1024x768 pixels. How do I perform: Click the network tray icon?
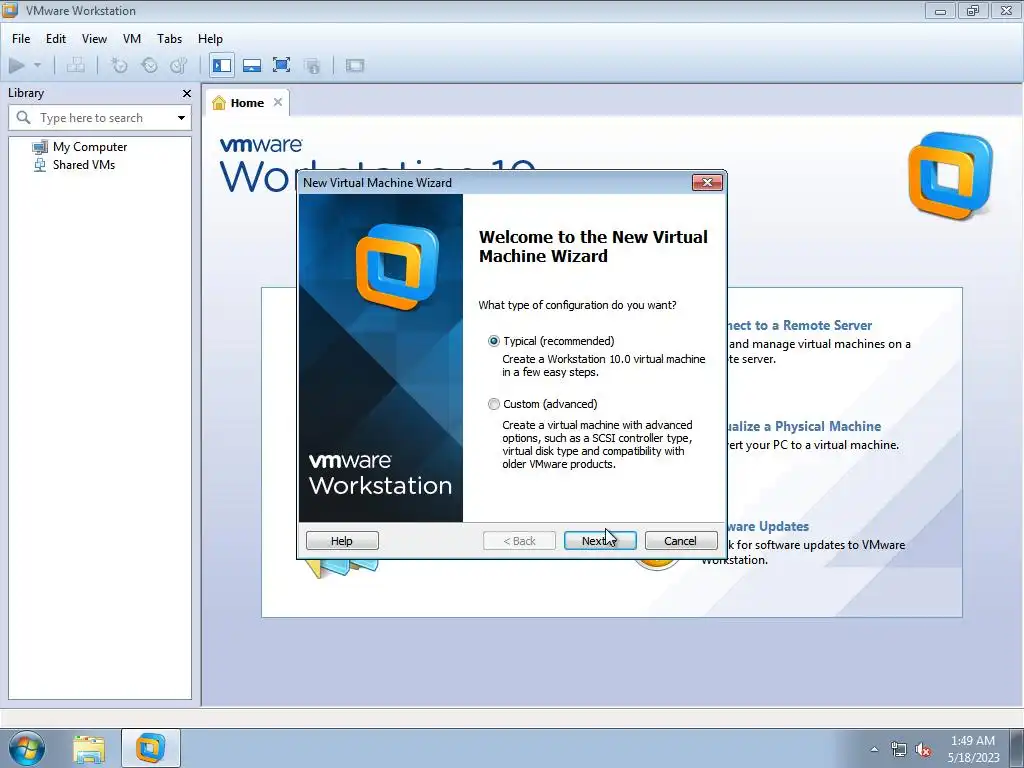pyautogui.click(x=899, y=749)
